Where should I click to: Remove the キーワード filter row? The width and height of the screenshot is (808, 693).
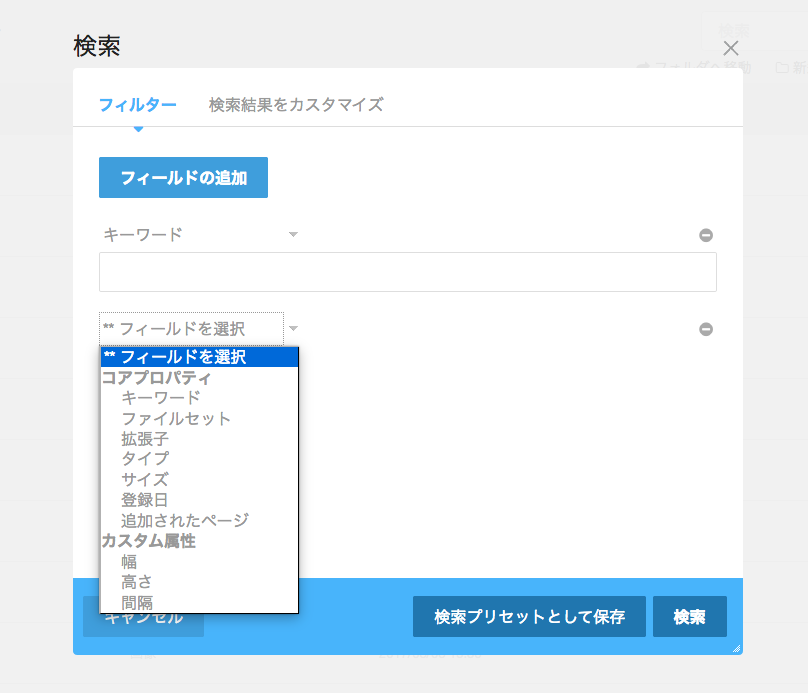coord(706,236)
